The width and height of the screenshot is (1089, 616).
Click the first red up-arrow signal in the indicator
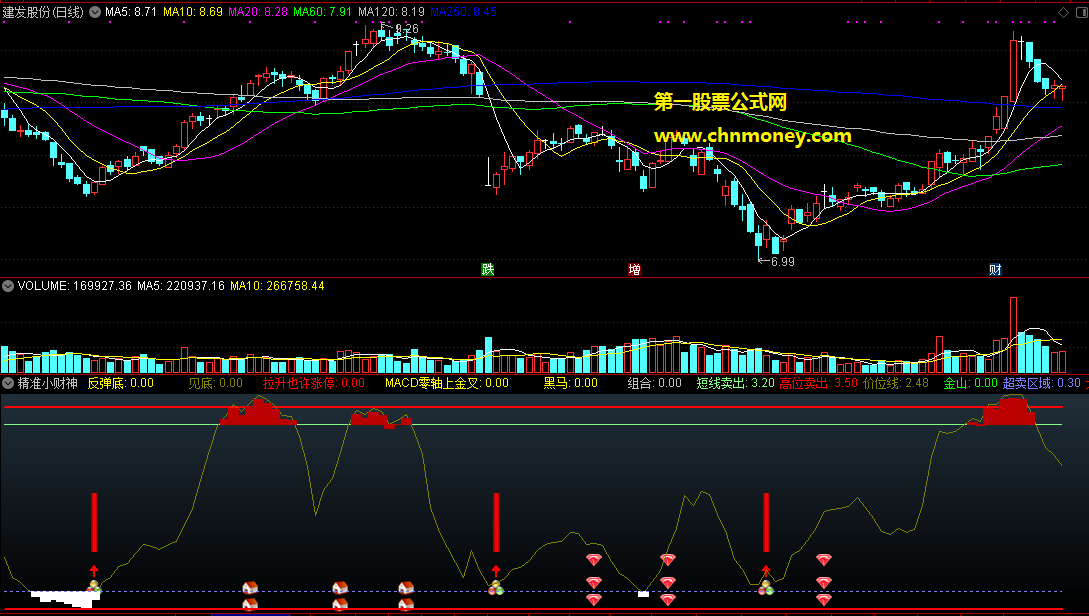click(x=94, y=572)
